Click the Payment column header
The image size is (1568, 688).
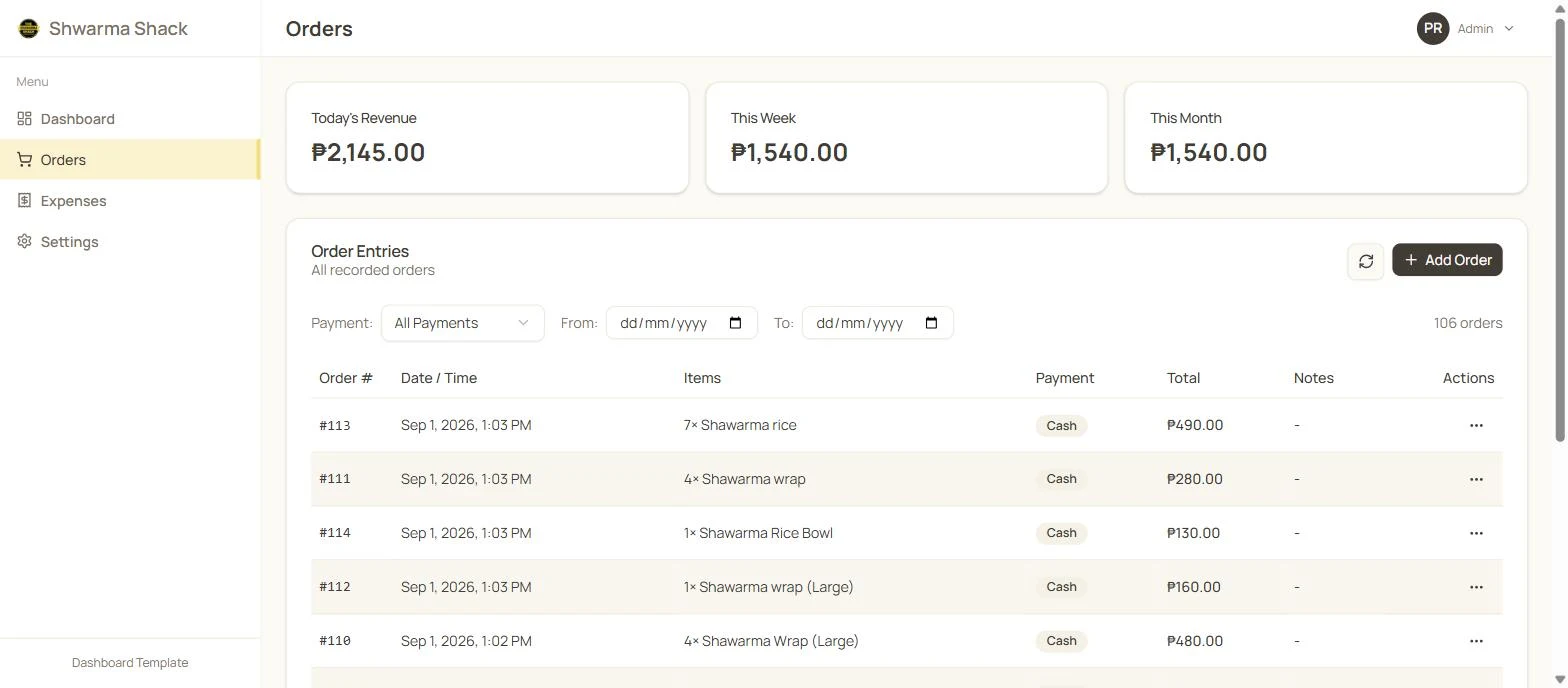[1065, 378]
